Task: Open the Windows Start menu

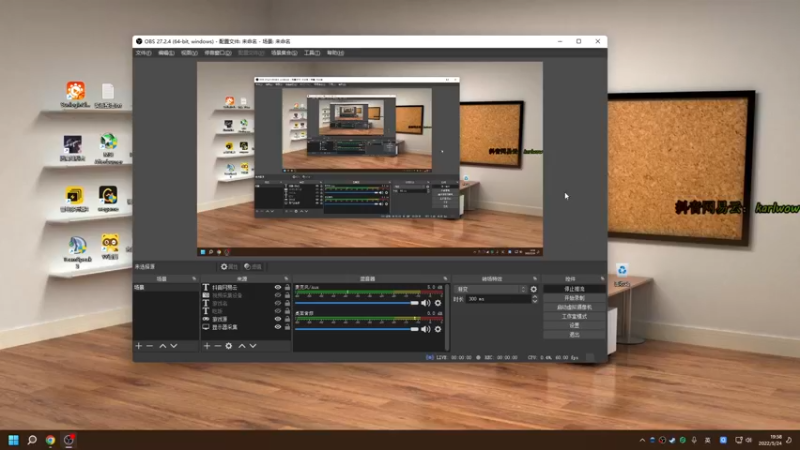Action: (13, 440)
